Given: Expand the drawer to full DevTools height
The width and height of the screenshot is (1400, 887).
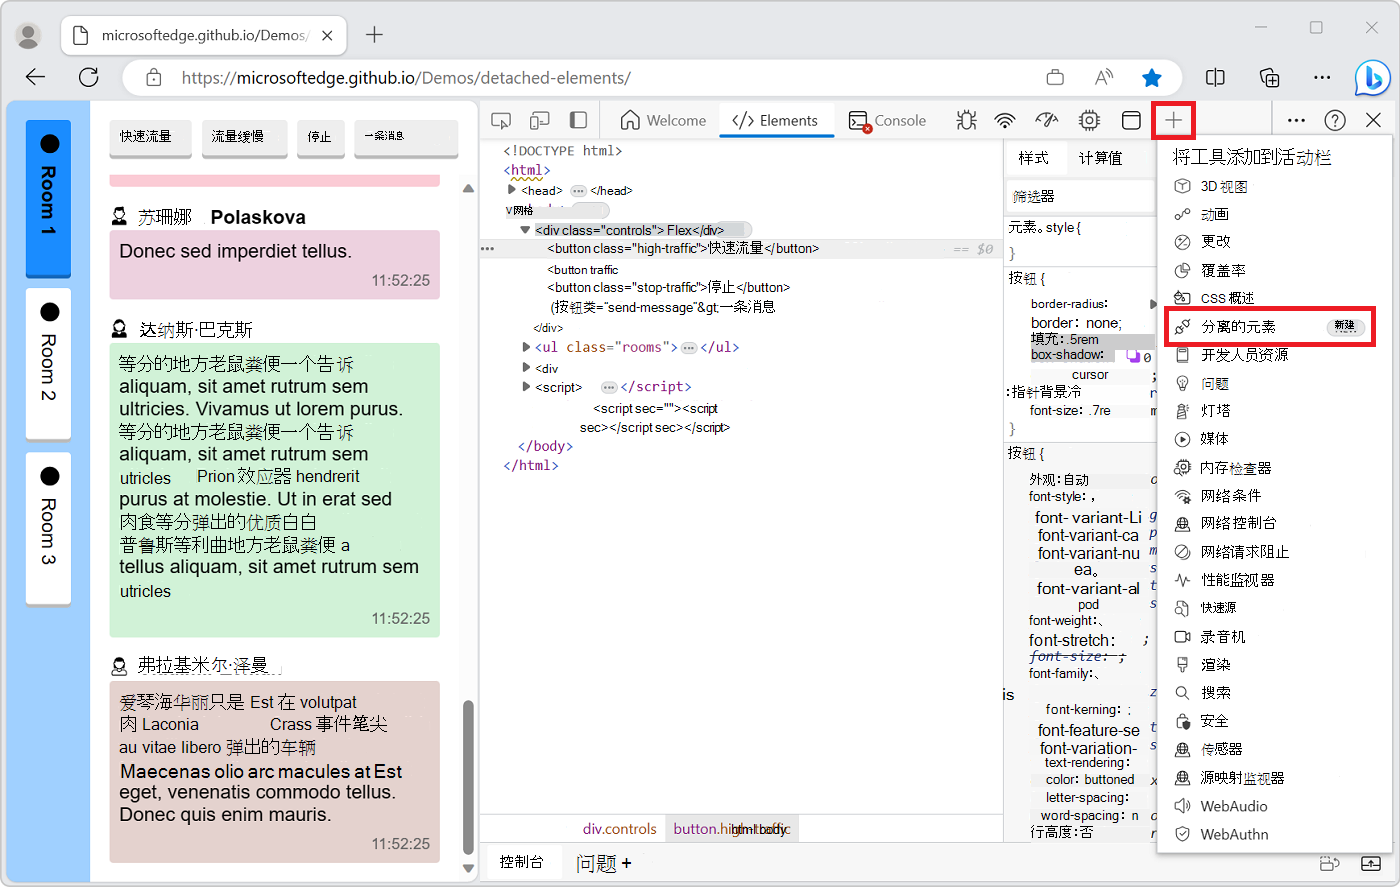Looking at the screenshot, I should [x=1370, y=863].
